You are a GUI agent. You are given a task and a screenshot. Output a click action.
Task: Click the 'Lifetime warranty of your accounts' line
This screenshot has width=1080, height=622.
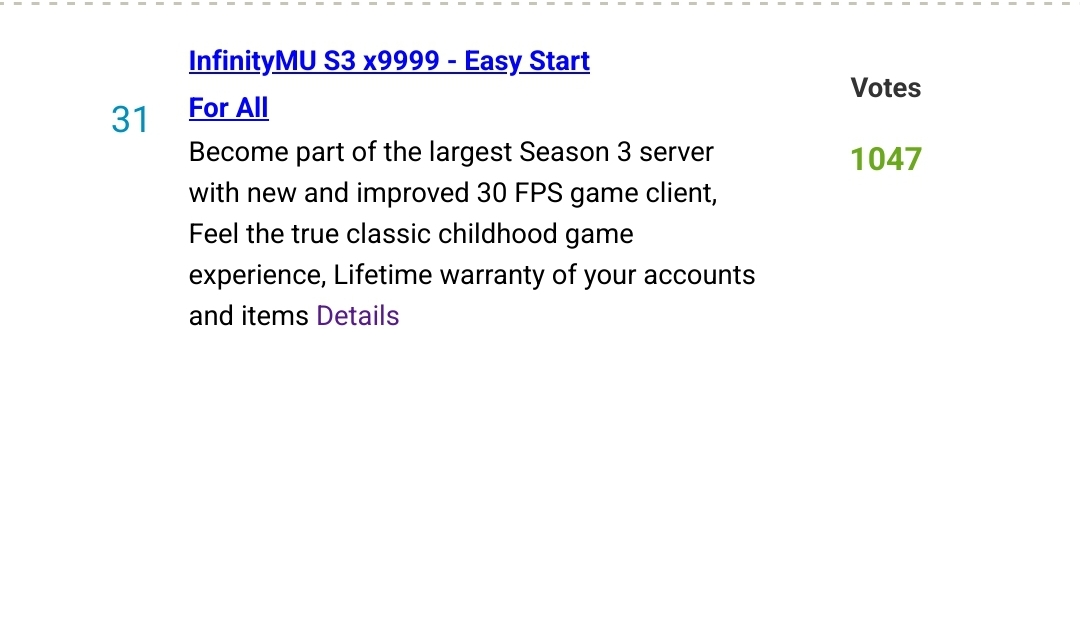[x=472, y=275]
